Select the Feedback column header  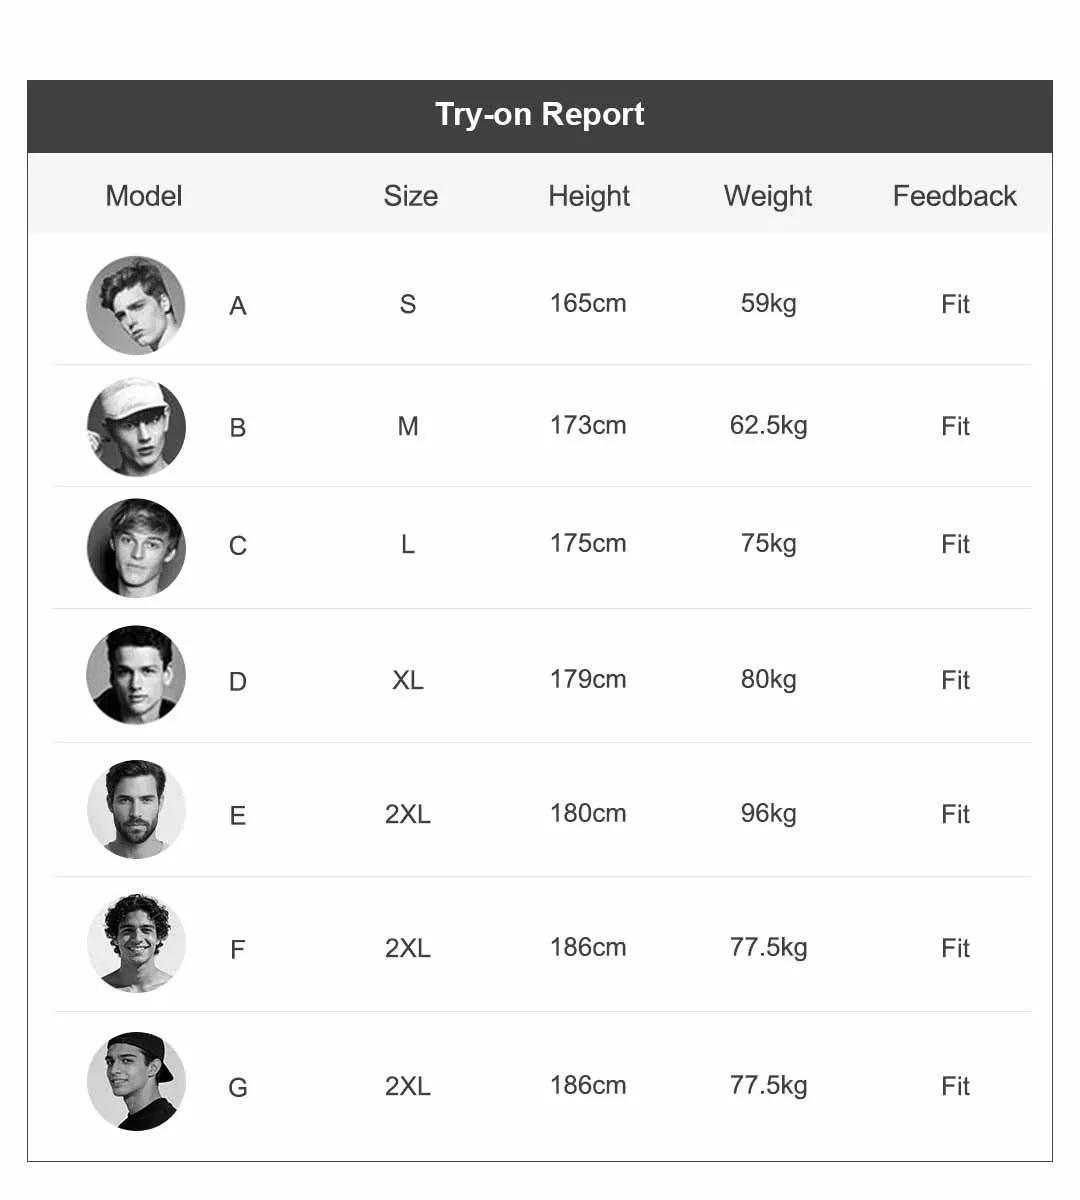955,196
